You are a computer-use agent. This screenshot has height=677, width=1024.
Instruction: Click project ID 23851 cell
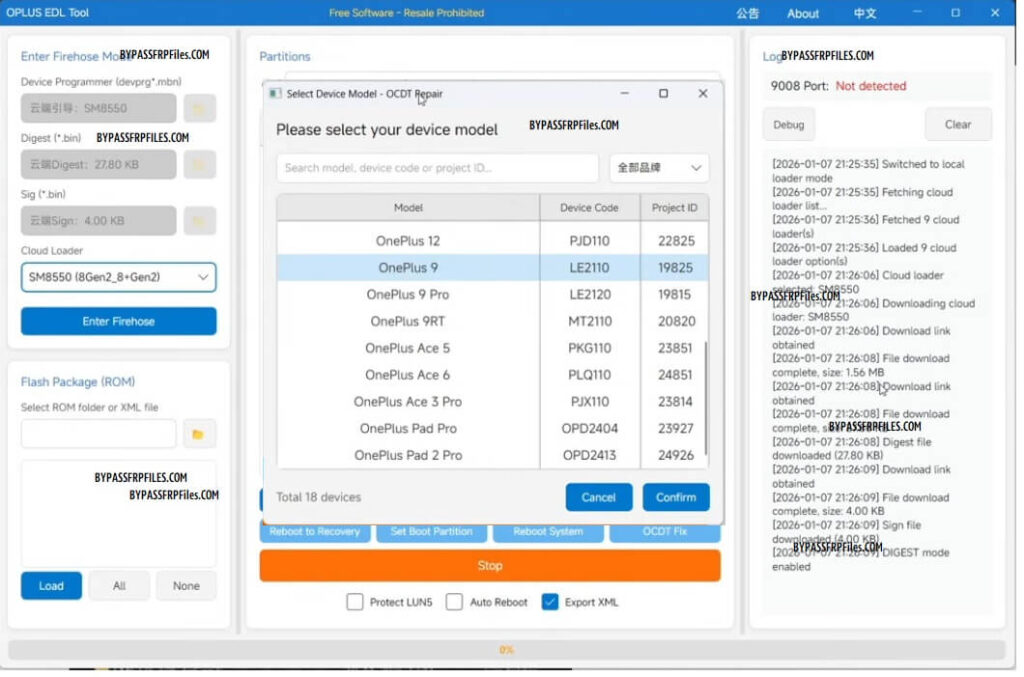(x=675, y=348)
